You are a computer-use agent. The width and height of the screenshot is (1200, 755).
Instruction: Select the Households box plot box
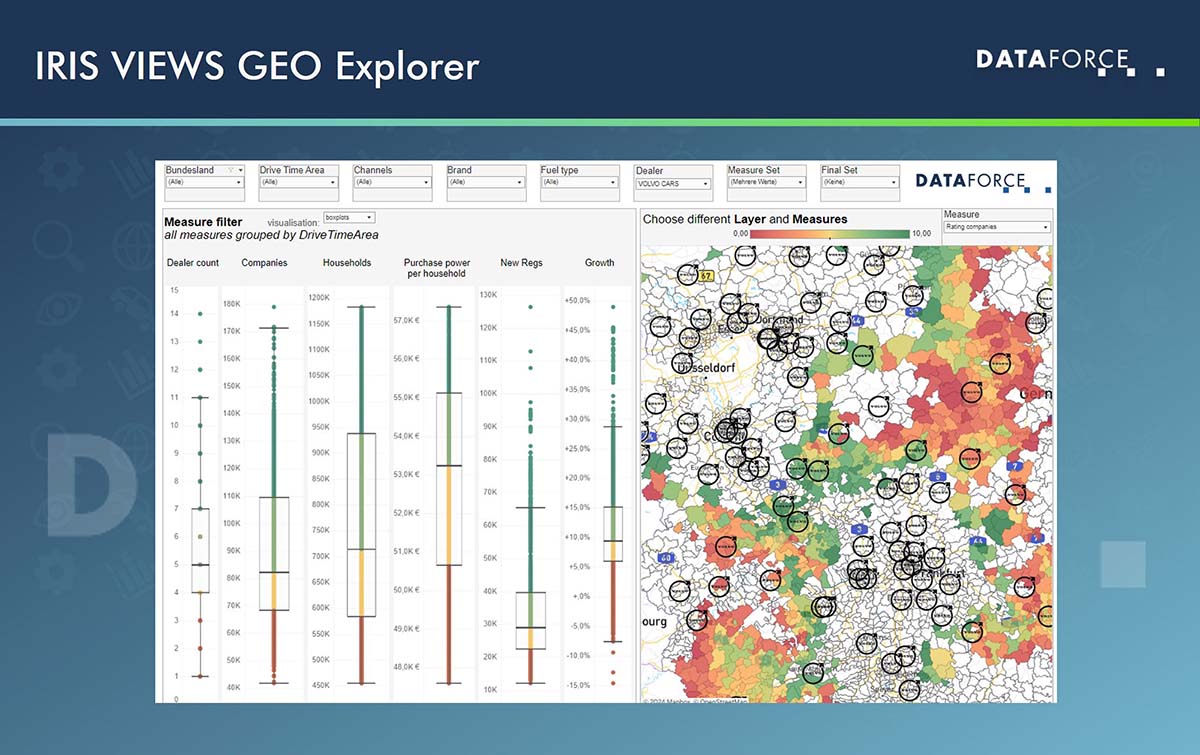[x=361, y=525]
